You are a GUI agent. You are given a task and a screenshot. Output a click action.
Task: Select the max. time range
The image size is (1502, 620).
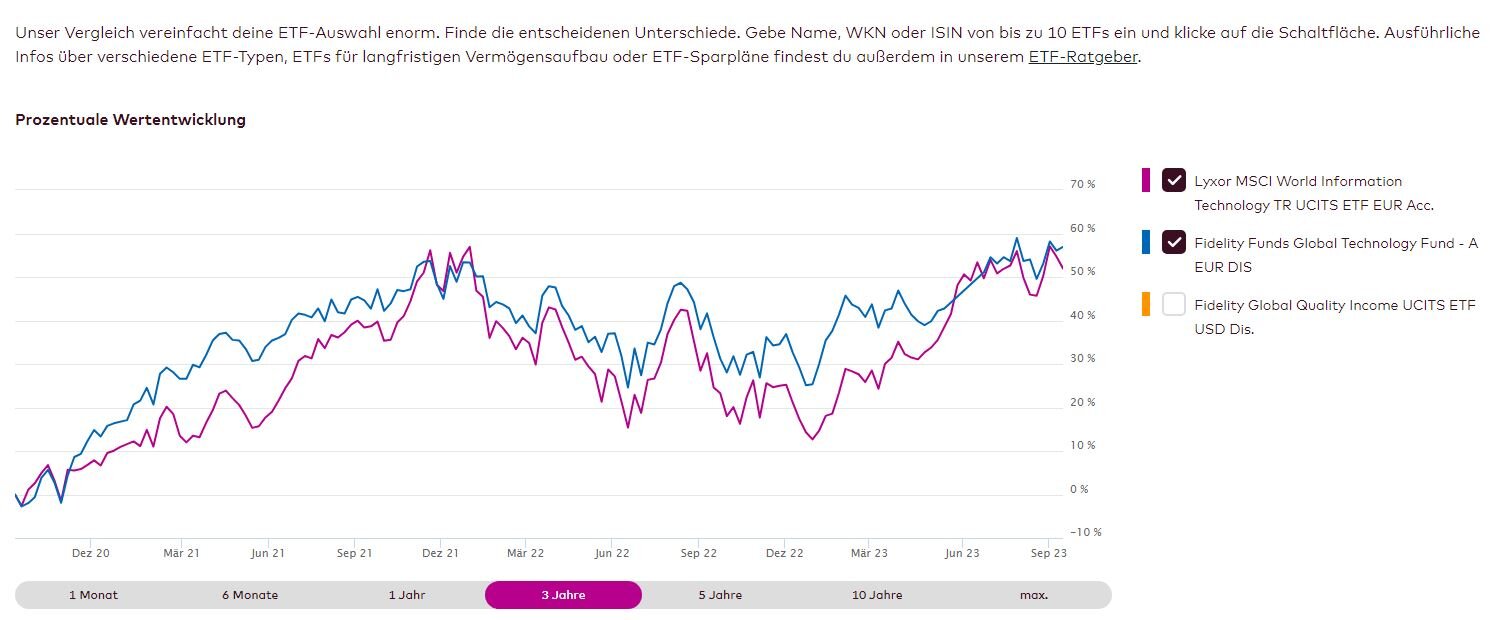tap(1034, 595)
